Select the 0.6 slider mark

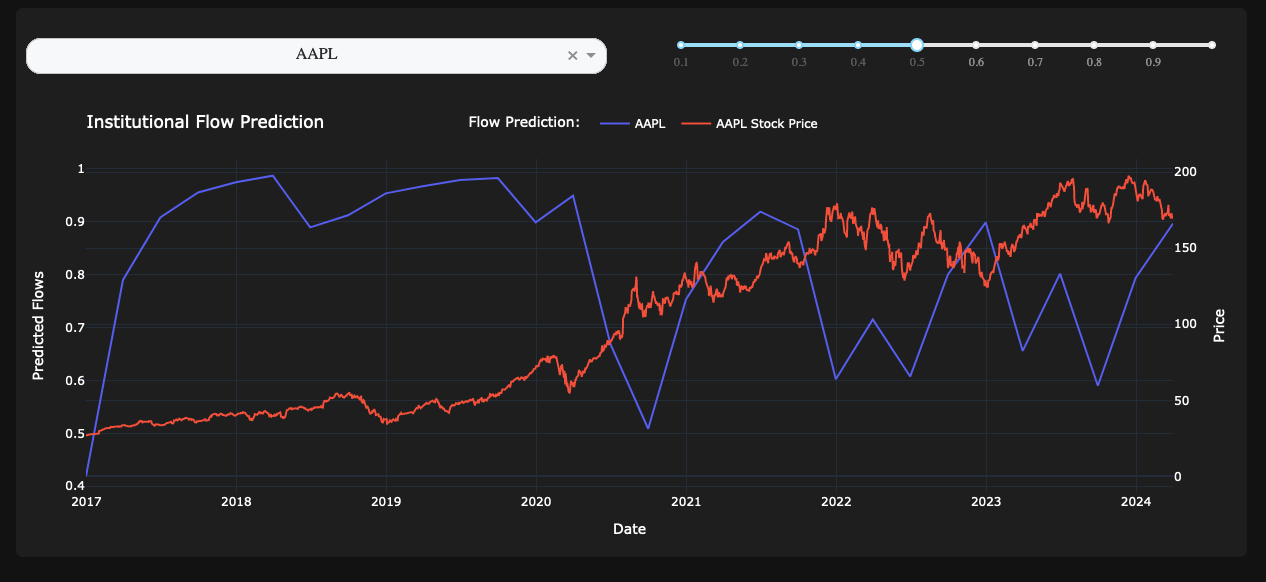976,45
